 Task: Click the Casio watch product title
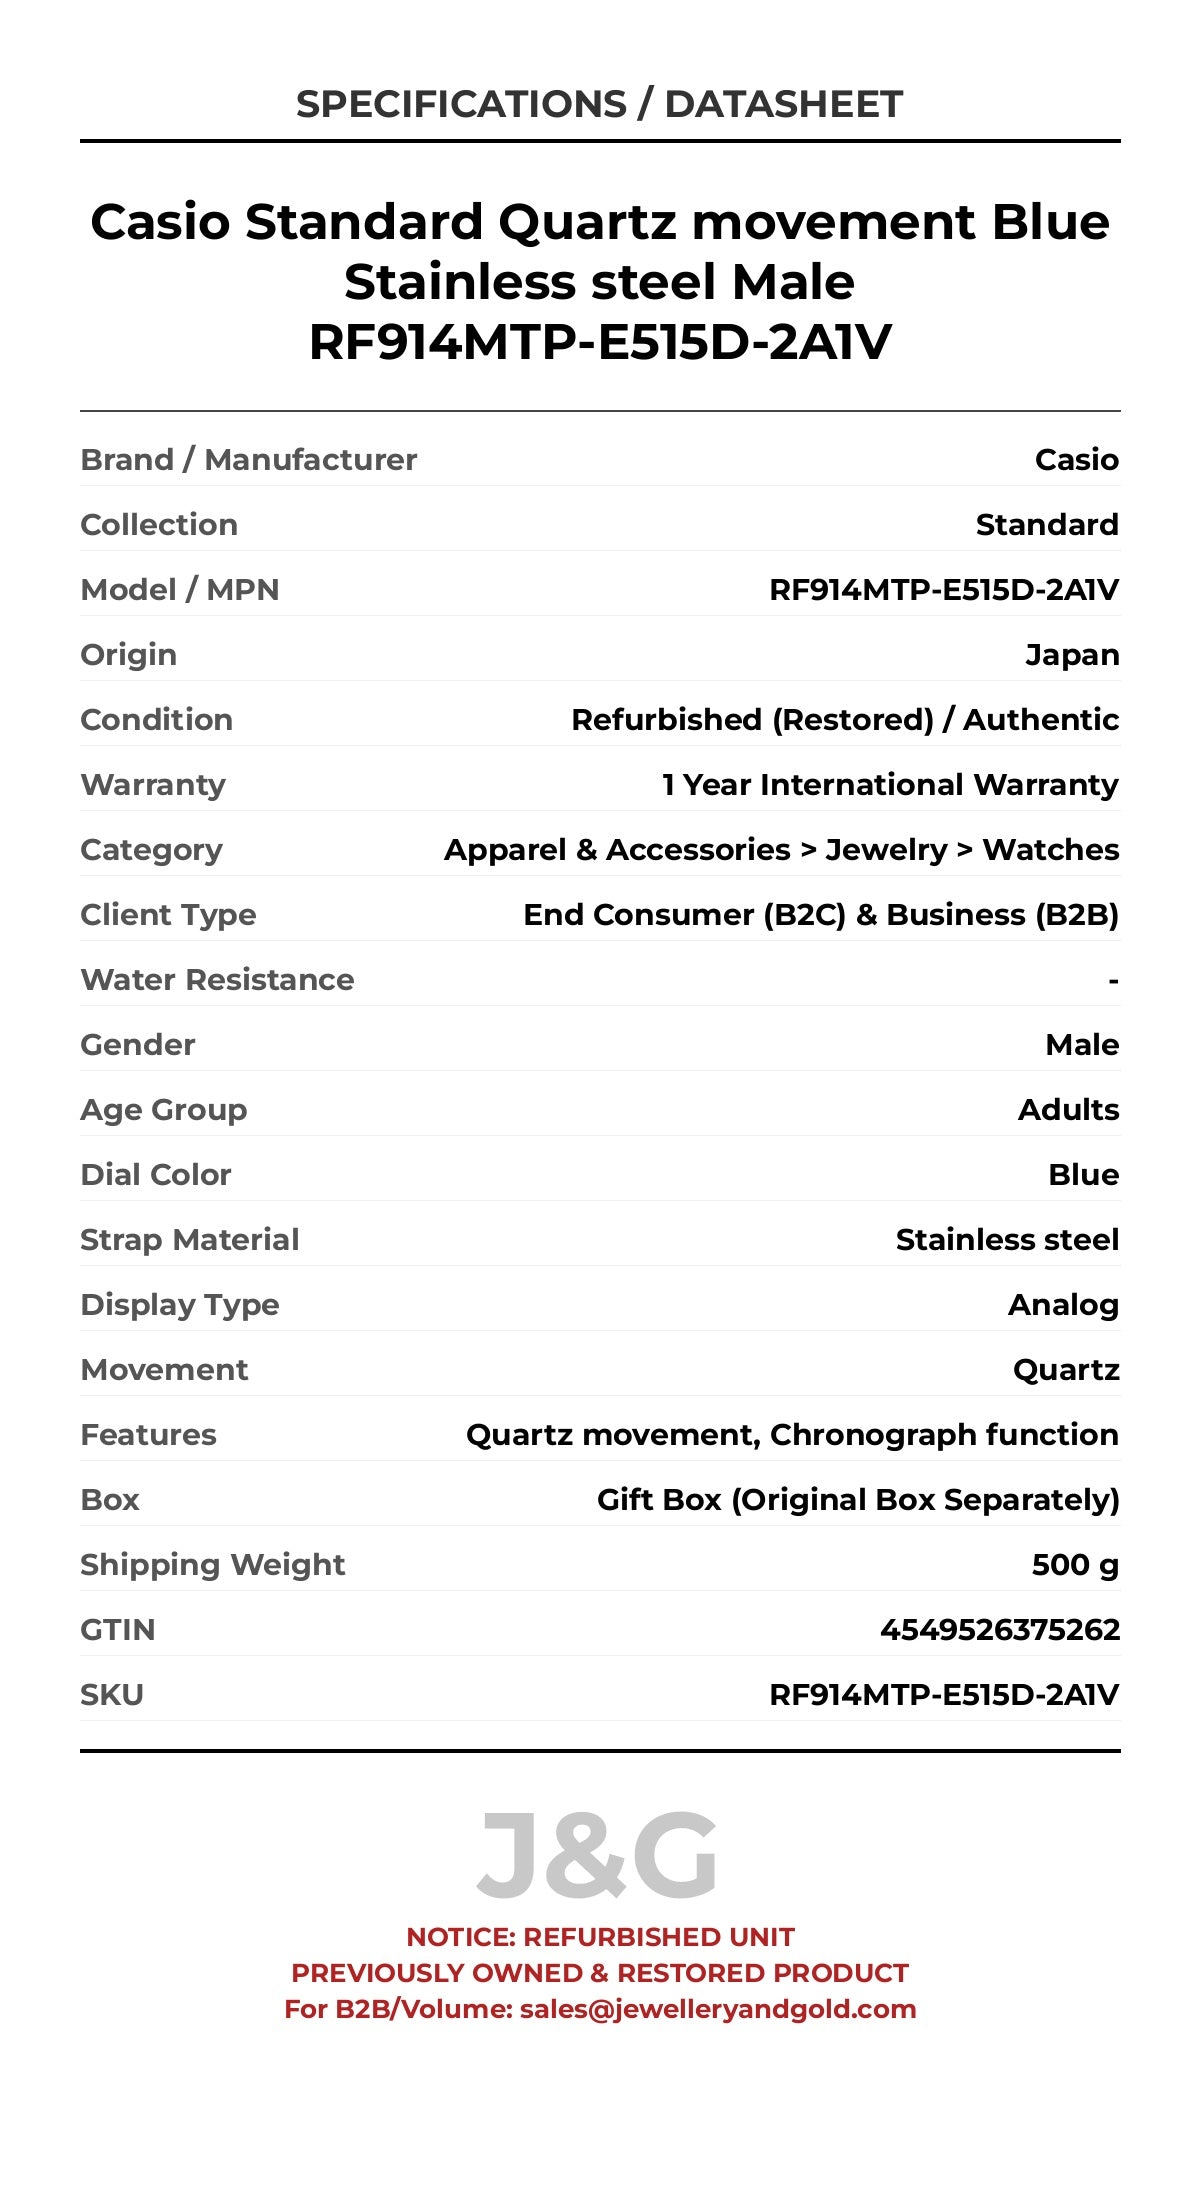pyautogui.click(x=599, y=281)
